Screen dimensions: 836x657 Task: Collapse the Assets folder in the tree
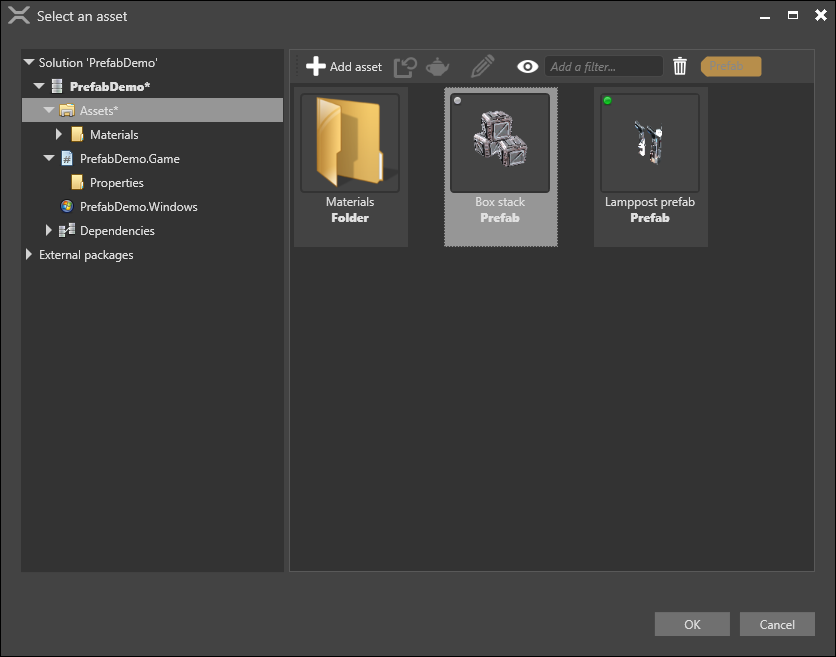(x=47, y=110)
